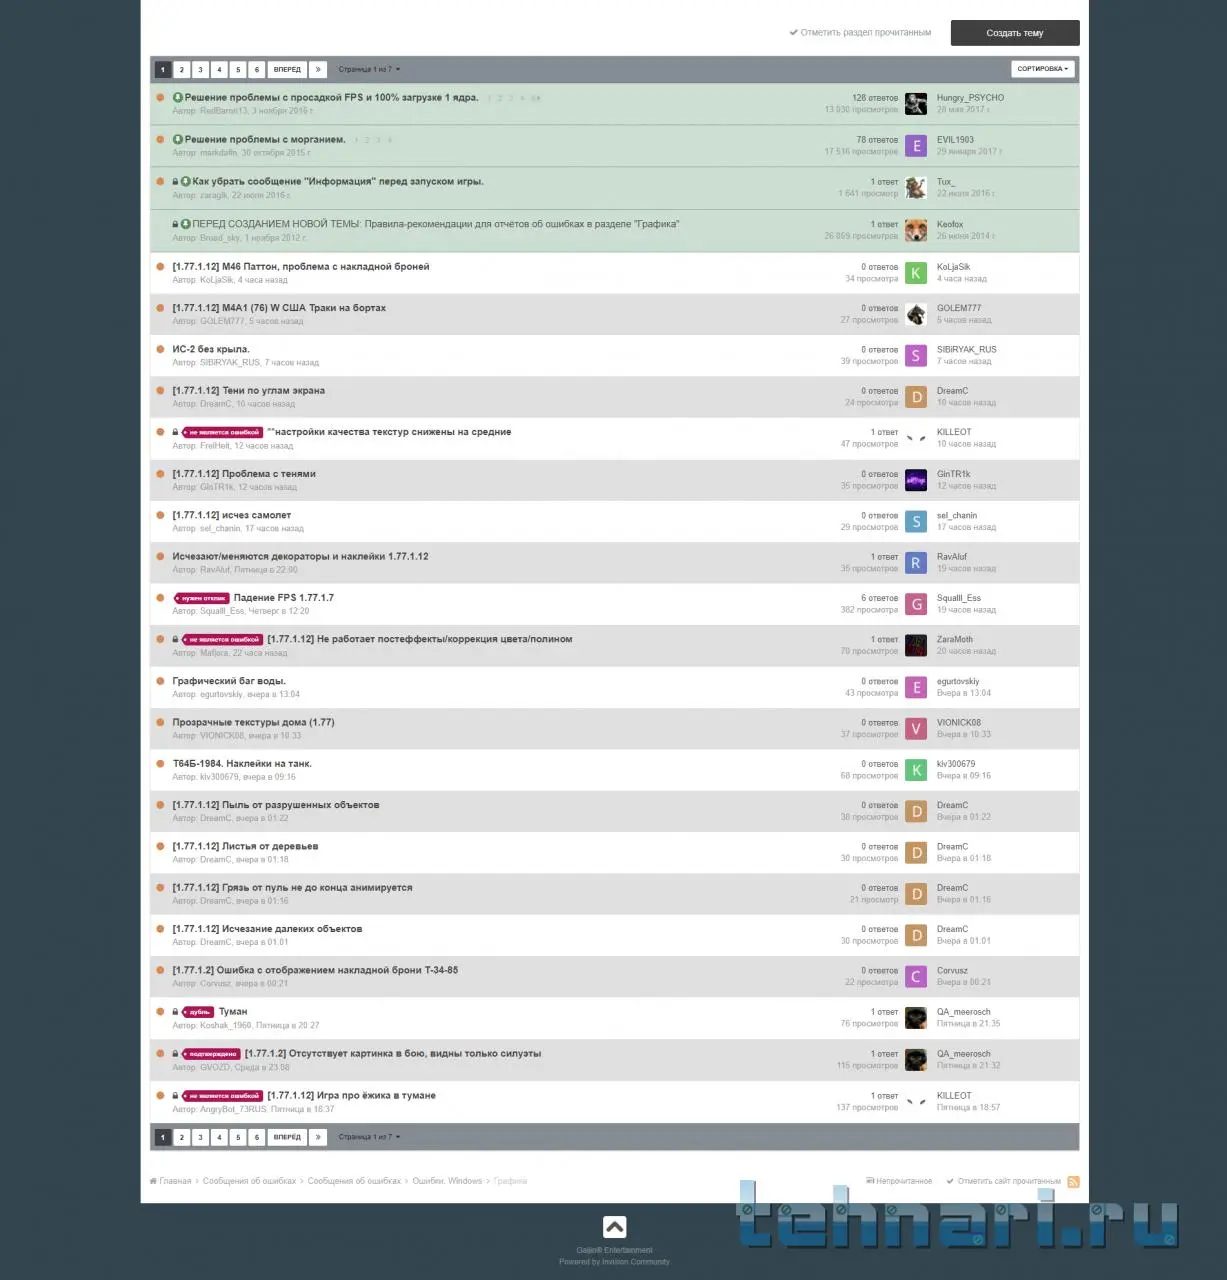Click lock icon on 'Туман' topic

tap(175, 1012)
